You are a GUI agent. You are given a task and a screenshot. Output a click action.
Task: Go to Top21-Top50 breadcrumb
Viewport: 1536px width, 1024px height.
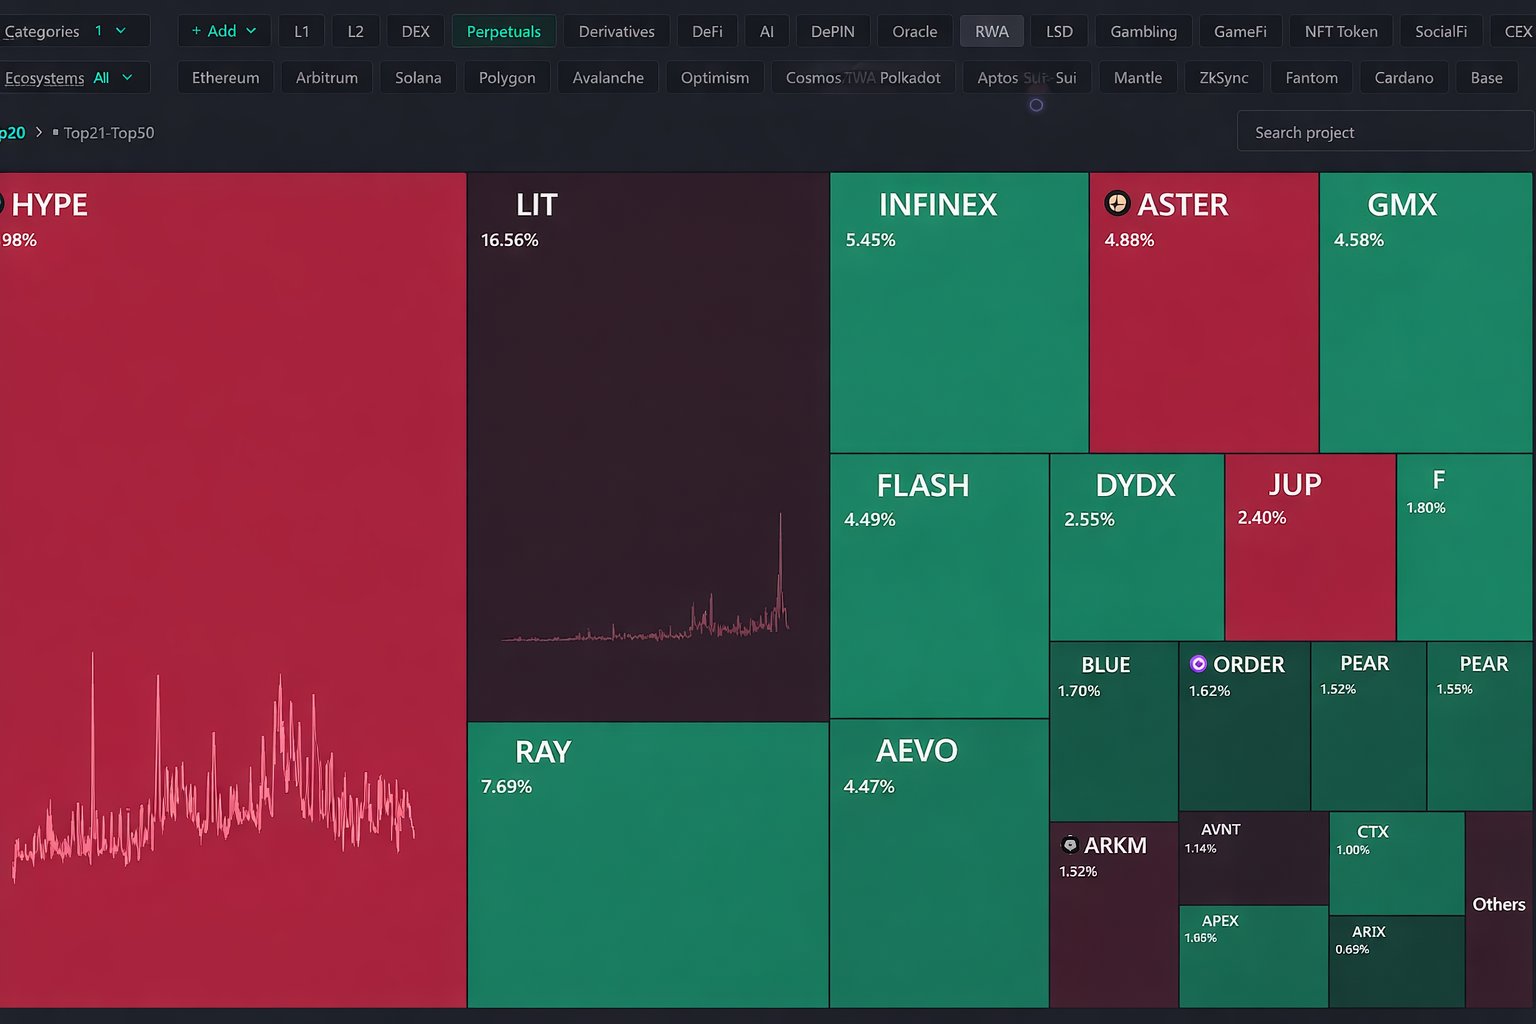point(108,132)
